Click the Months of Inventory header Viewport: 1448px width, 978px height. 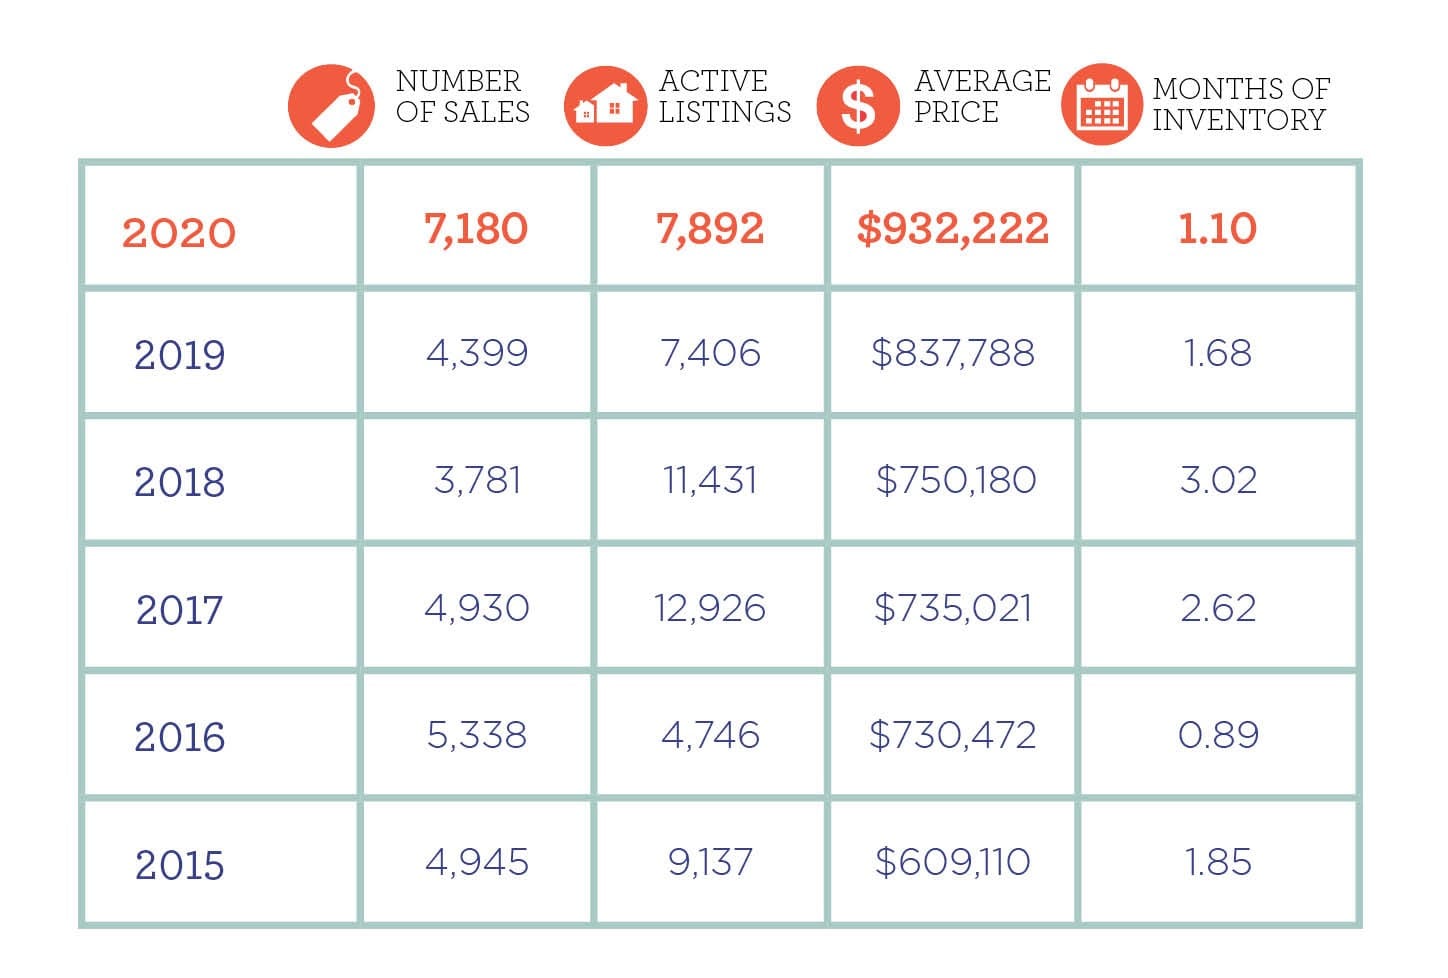click(1240, 104)
